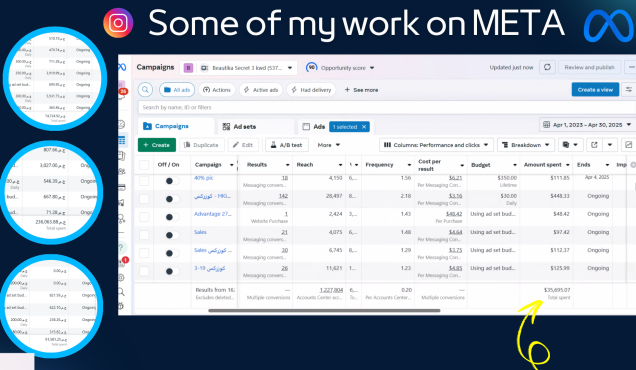The image size is (636, 370).
Task: Select the A/B test flask button
Action: [x=287, y=145]
